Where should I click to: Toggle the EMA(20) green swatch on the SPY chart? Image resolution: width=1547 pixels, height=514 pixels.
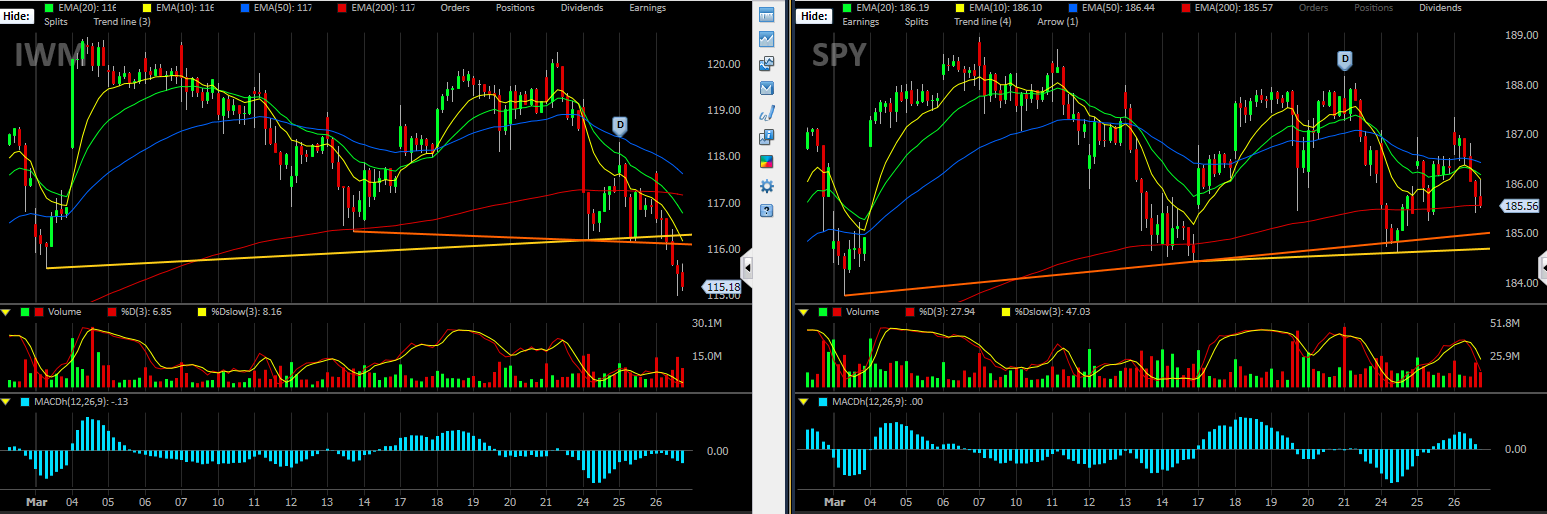click(x=847, y=8)
